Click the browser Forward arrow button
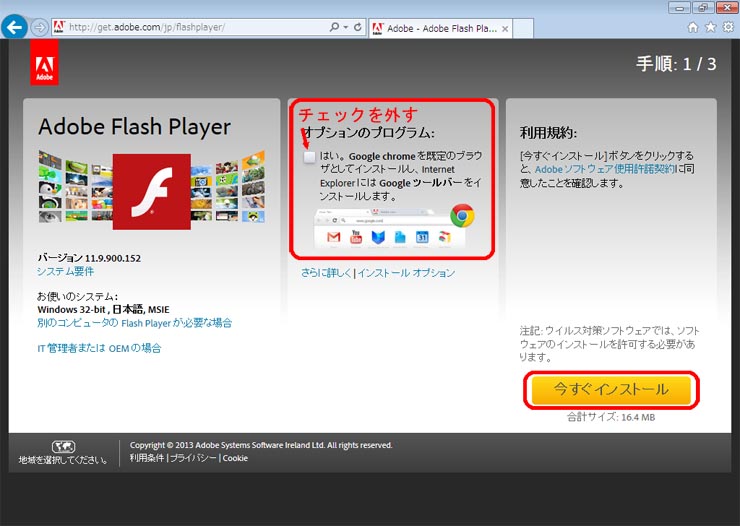Viewport: 740px width, 526px height. pos(40,27)
